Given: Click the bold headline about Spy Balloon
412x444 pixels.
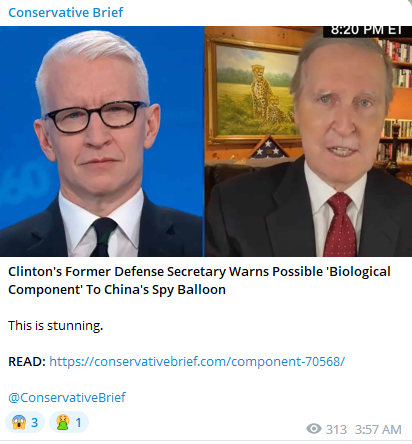Looking at the screenshot, I should coord(199,281).
